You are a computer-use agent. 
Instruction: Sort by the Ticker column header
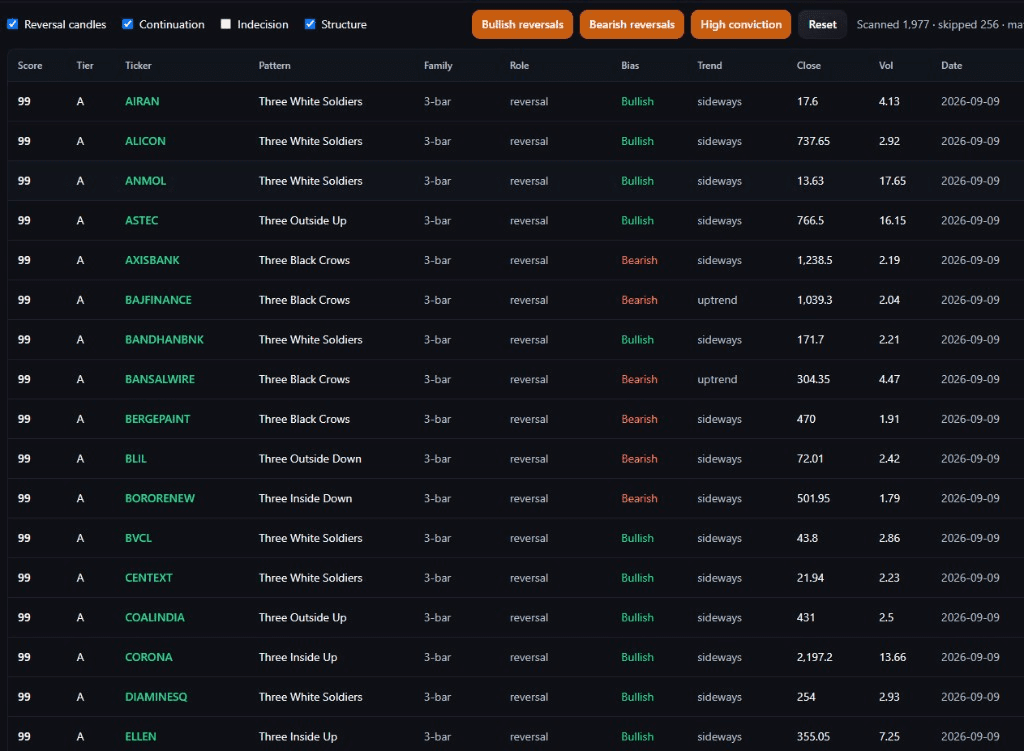[138, 65]
